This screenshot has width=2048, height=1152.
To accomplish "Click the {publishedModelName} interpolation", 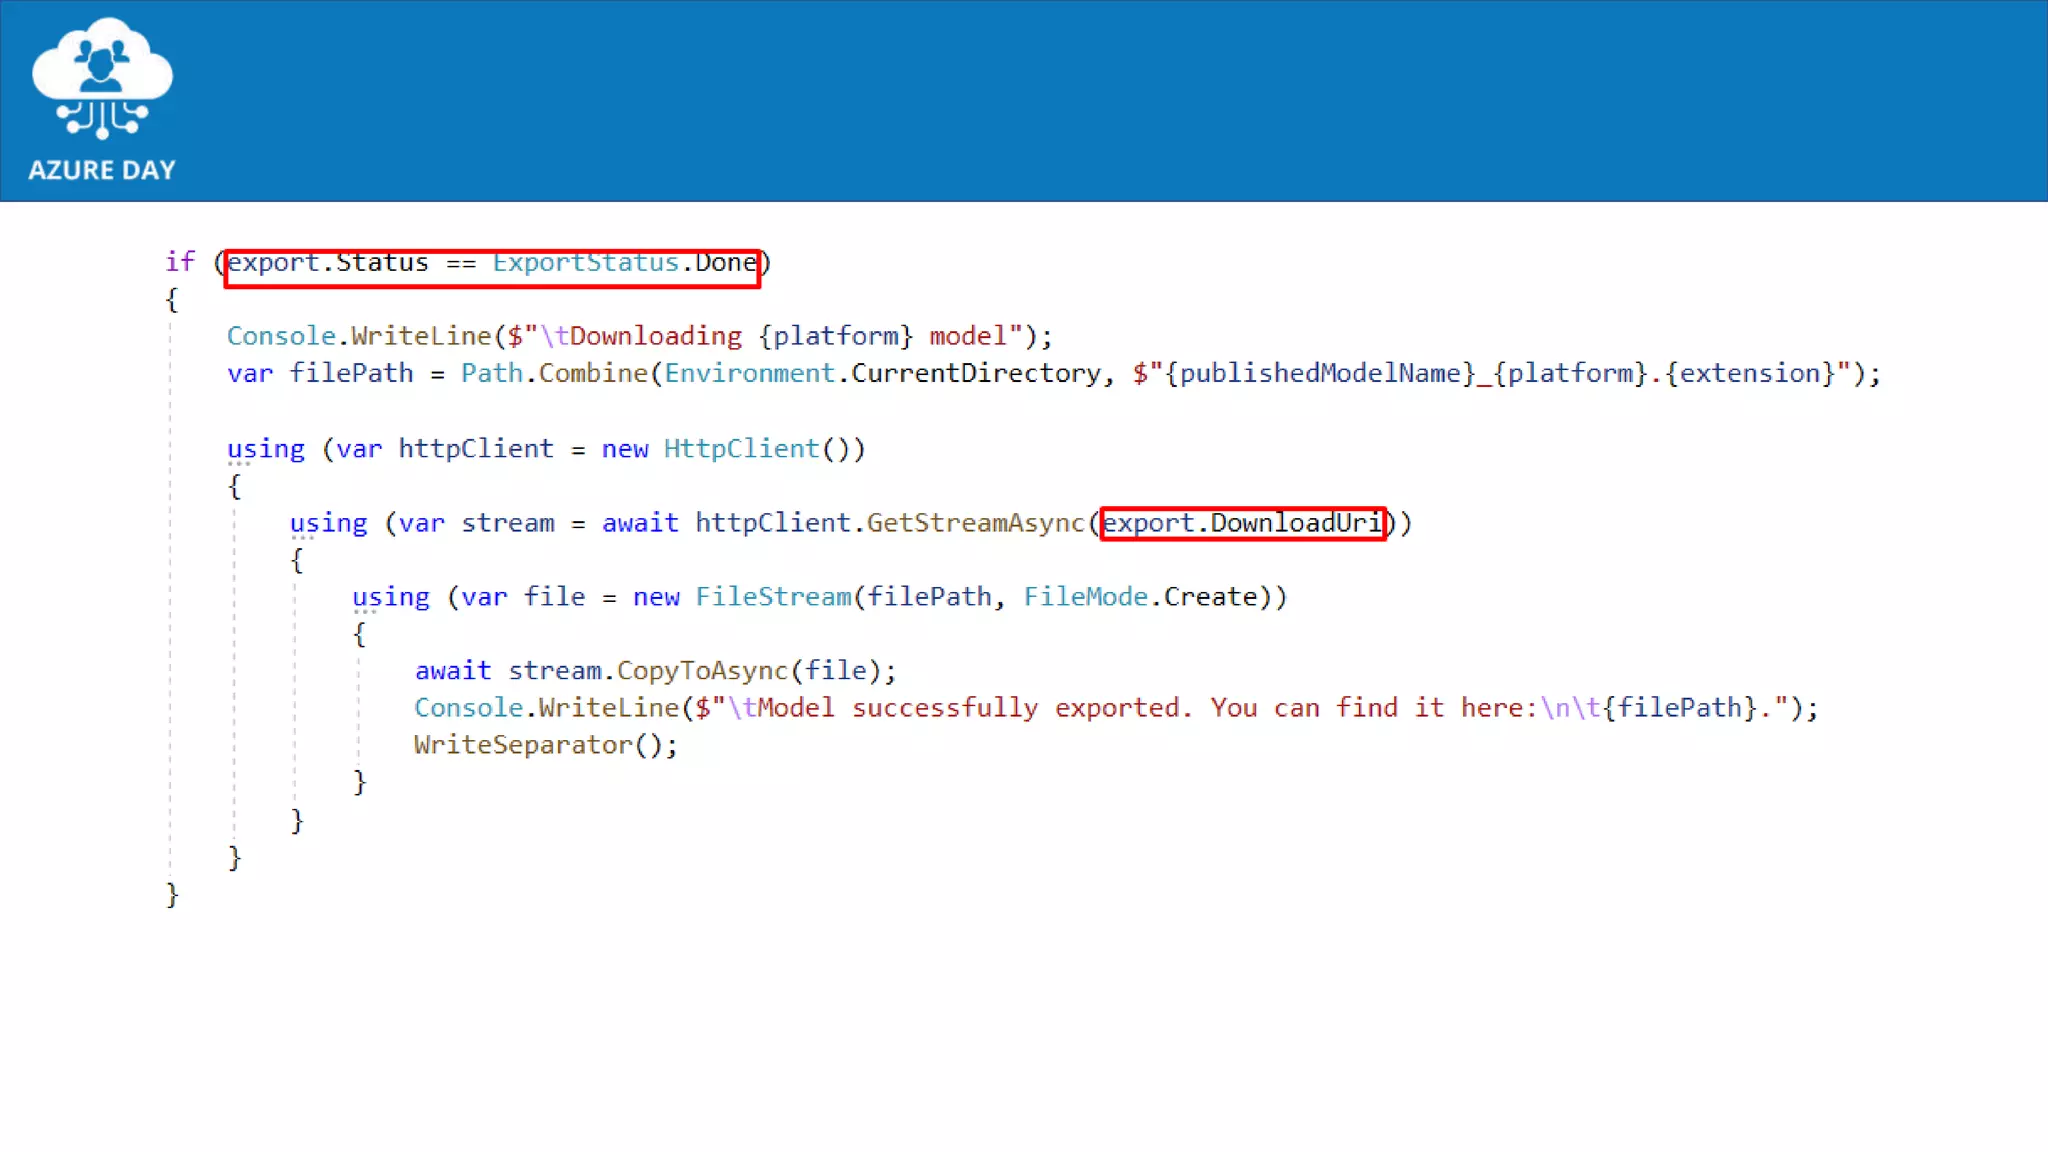I will (1320, 374).
